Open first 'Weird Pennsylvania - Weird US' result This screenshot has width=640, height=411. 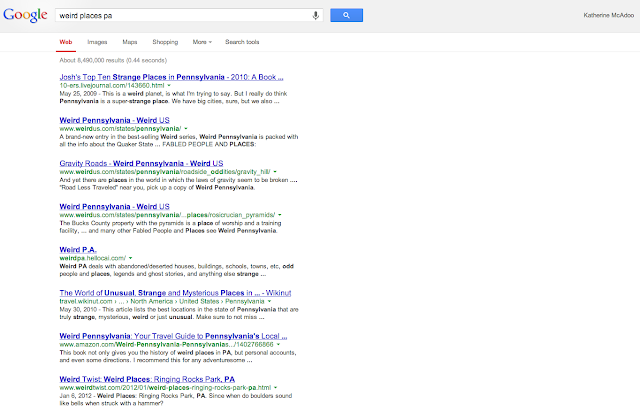point(114,120)
